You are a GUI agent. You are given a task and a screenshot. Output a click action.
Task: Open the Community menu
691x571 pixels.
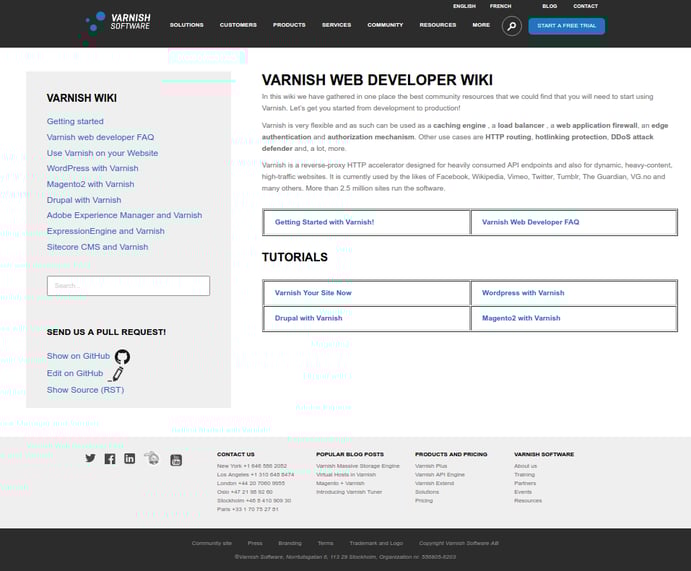[385, 25]
